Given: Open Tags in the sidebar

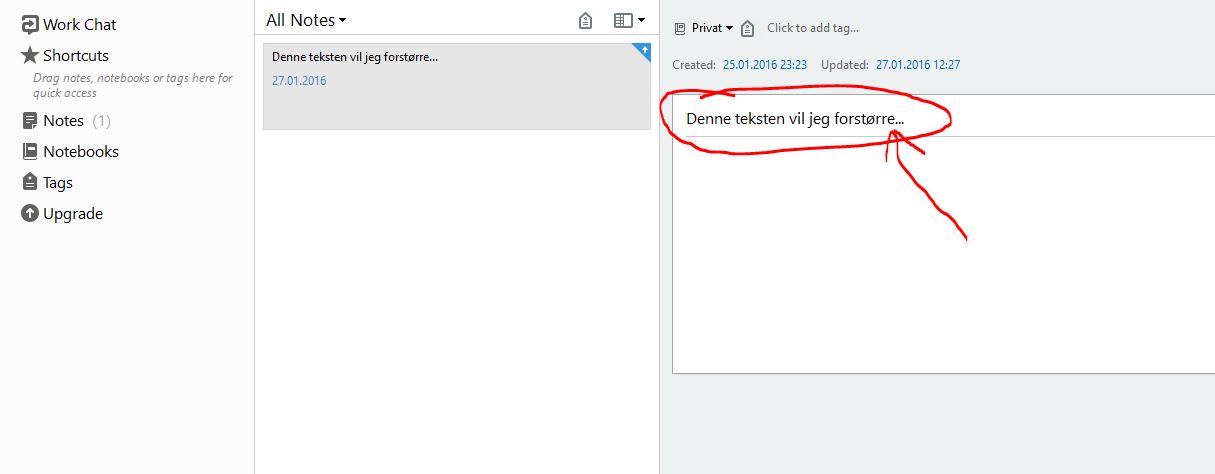Looking at the screenshot, I should point(47,182).
